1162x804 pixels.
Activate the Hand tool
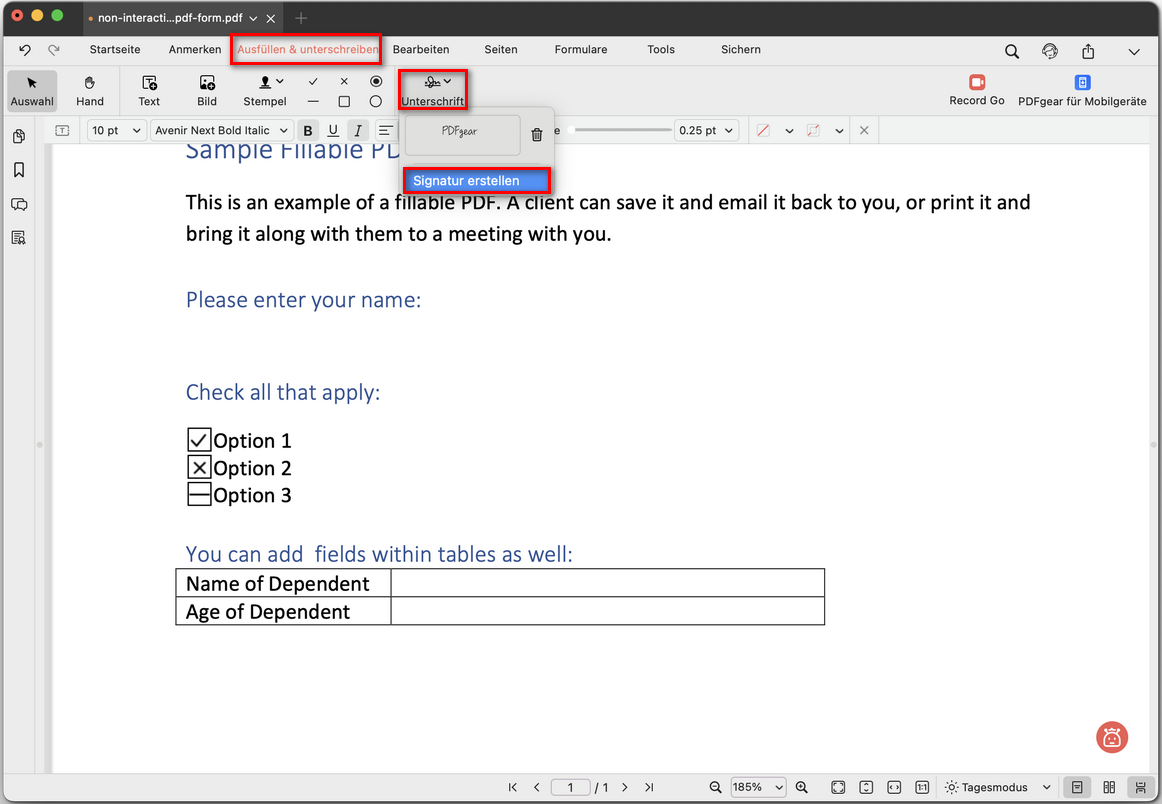(x=90, y=90)
